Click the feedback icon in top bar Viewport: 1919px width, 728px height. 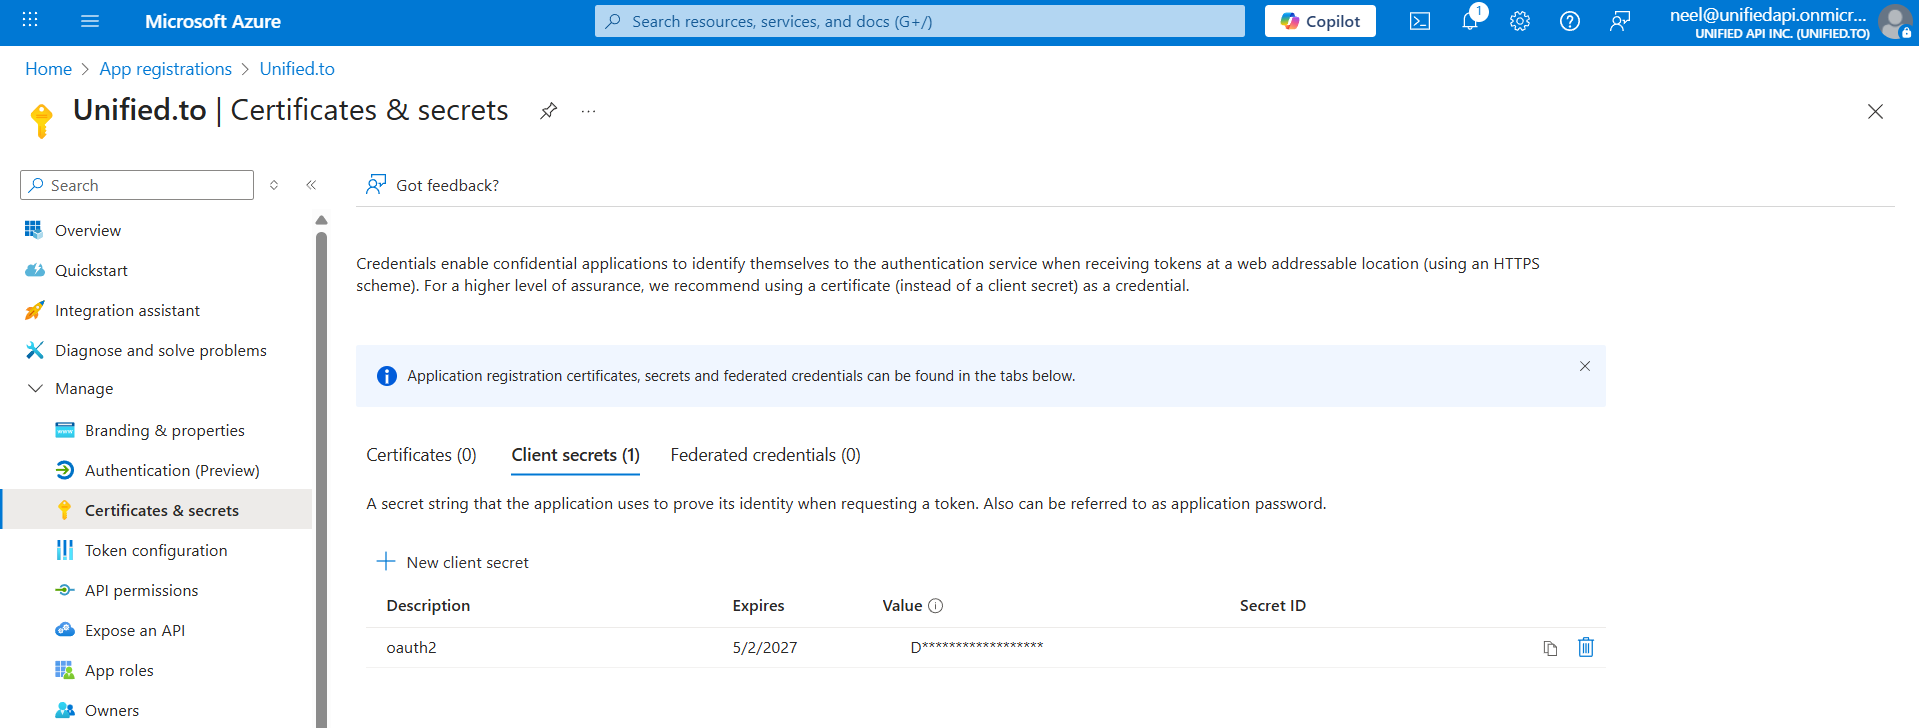point(1619,21)
